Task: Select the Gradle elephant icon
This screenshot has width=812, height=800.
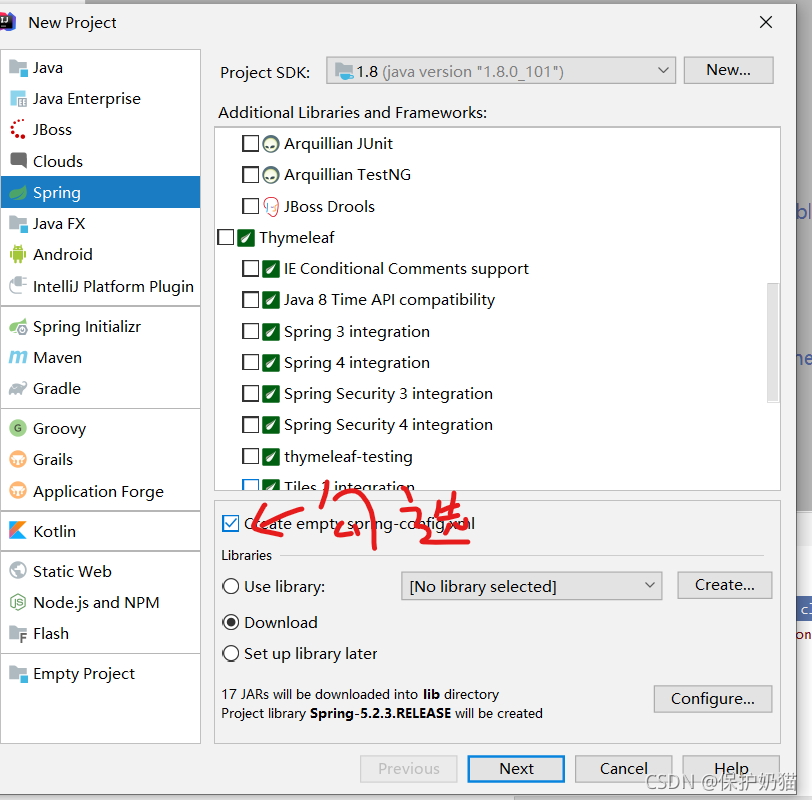Action: (19, 388)
